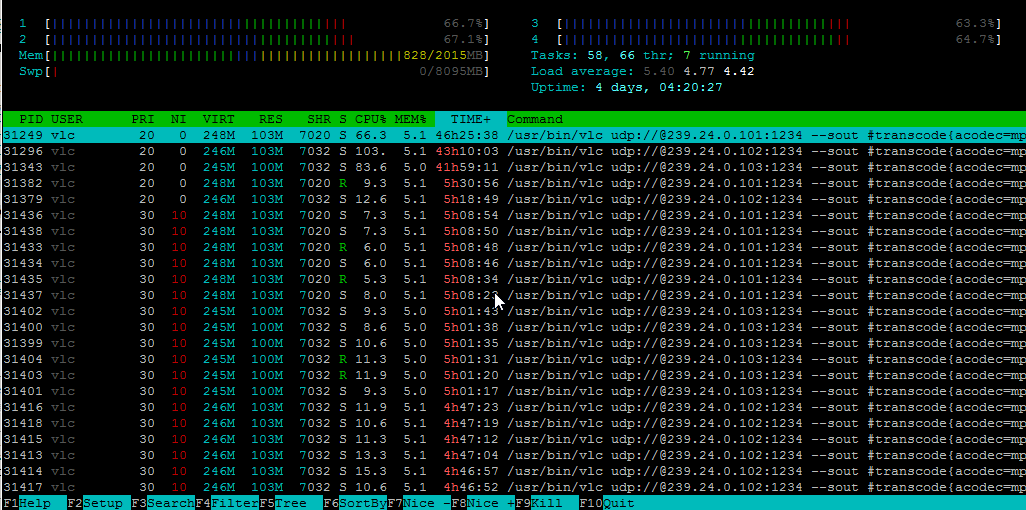1026x510 pixels.
Task: Sort by SHR column header
Action: pos(319,119)
